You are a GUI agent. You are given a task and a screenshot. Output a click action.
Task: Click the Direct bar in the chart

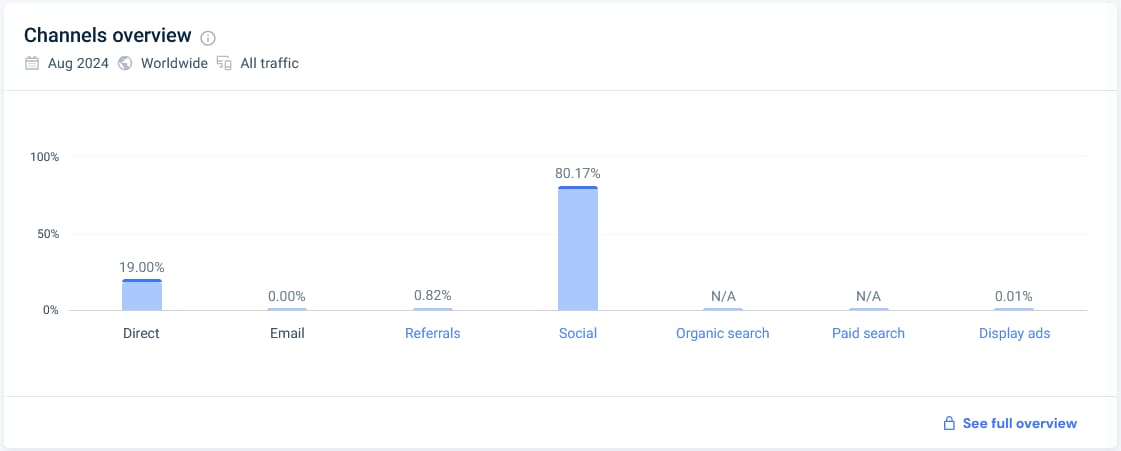click(142, 294)
